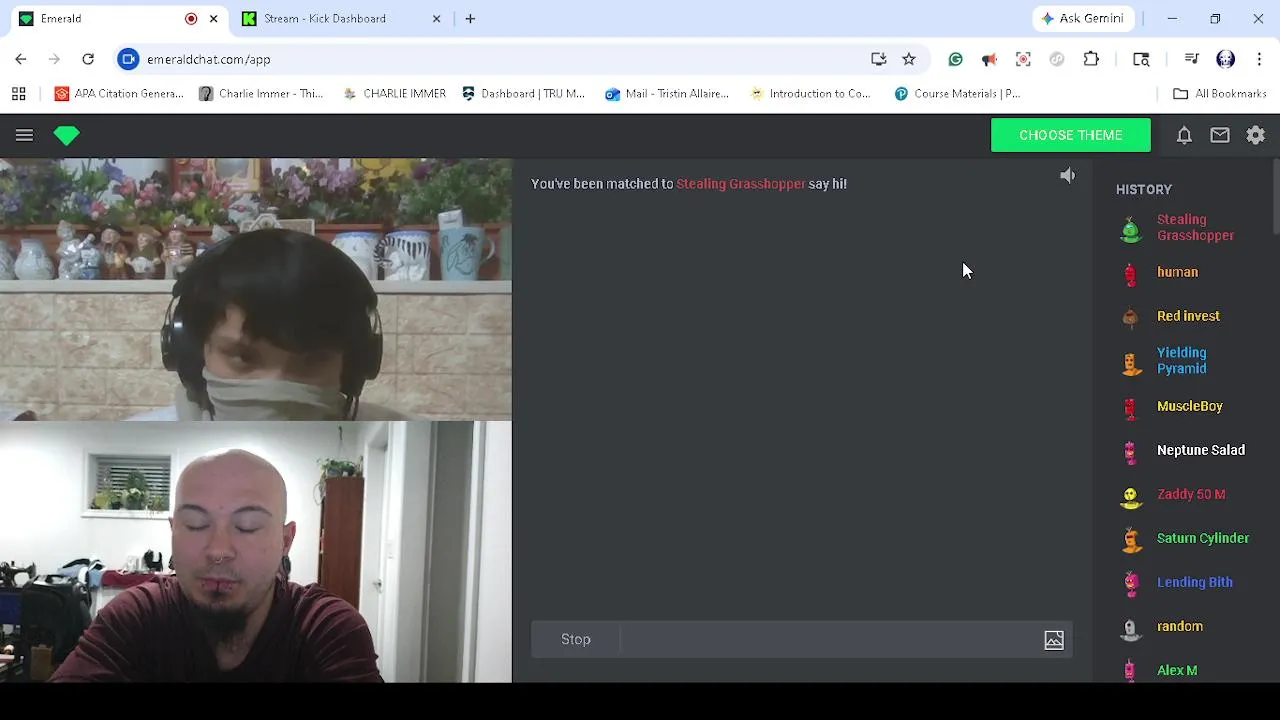Screen dimensions: 1280x720
Task: Open the Grammarly extension icon
Action: click(x=956, y=59)
